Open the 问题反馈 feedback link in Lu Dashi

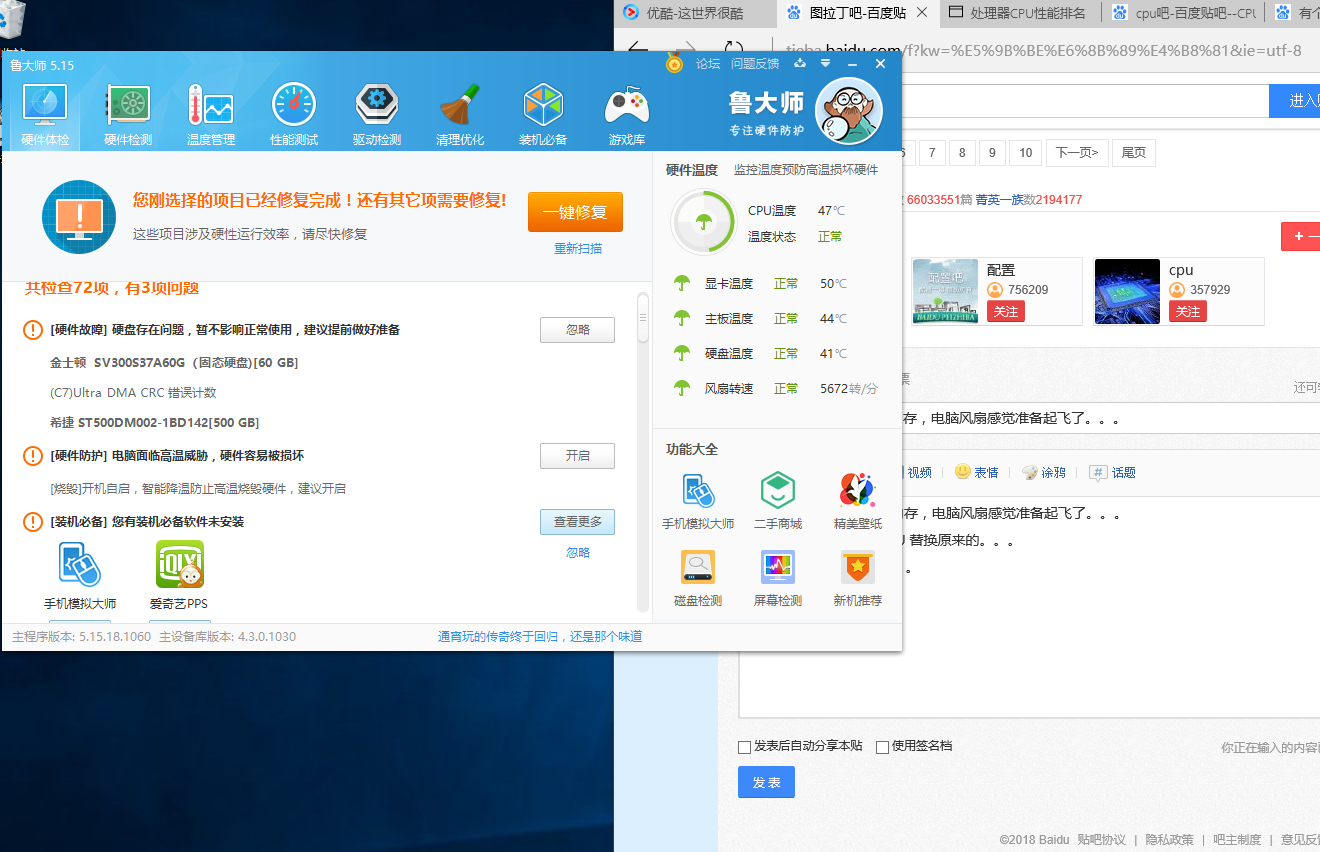[x=755, y=64]
